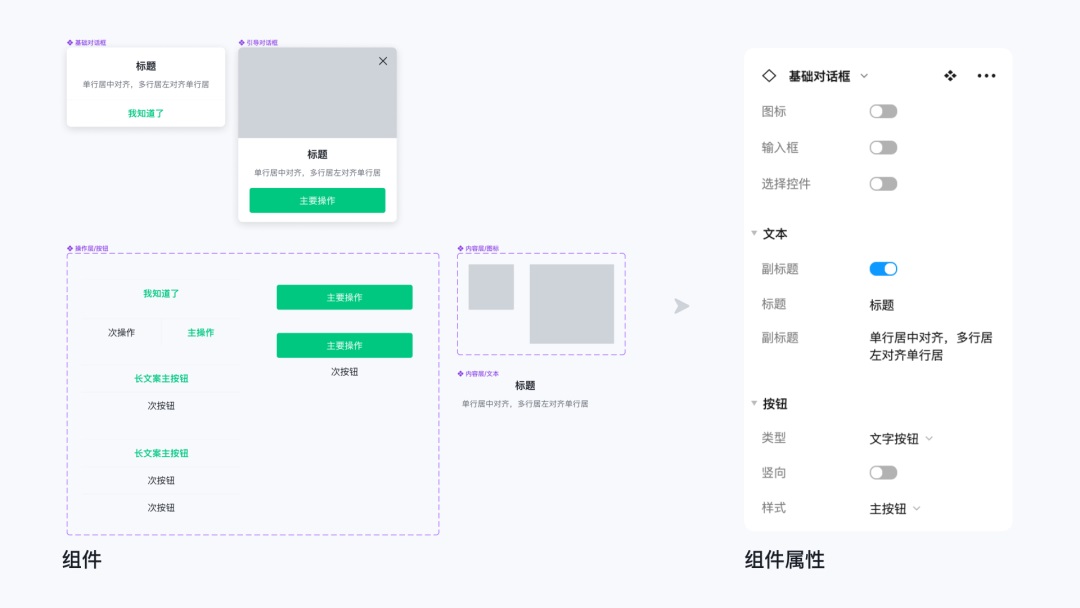Click the description line under 内容层/文本 标题
Viewport: 1080px width, 608px height.
[x=525, y=404]
